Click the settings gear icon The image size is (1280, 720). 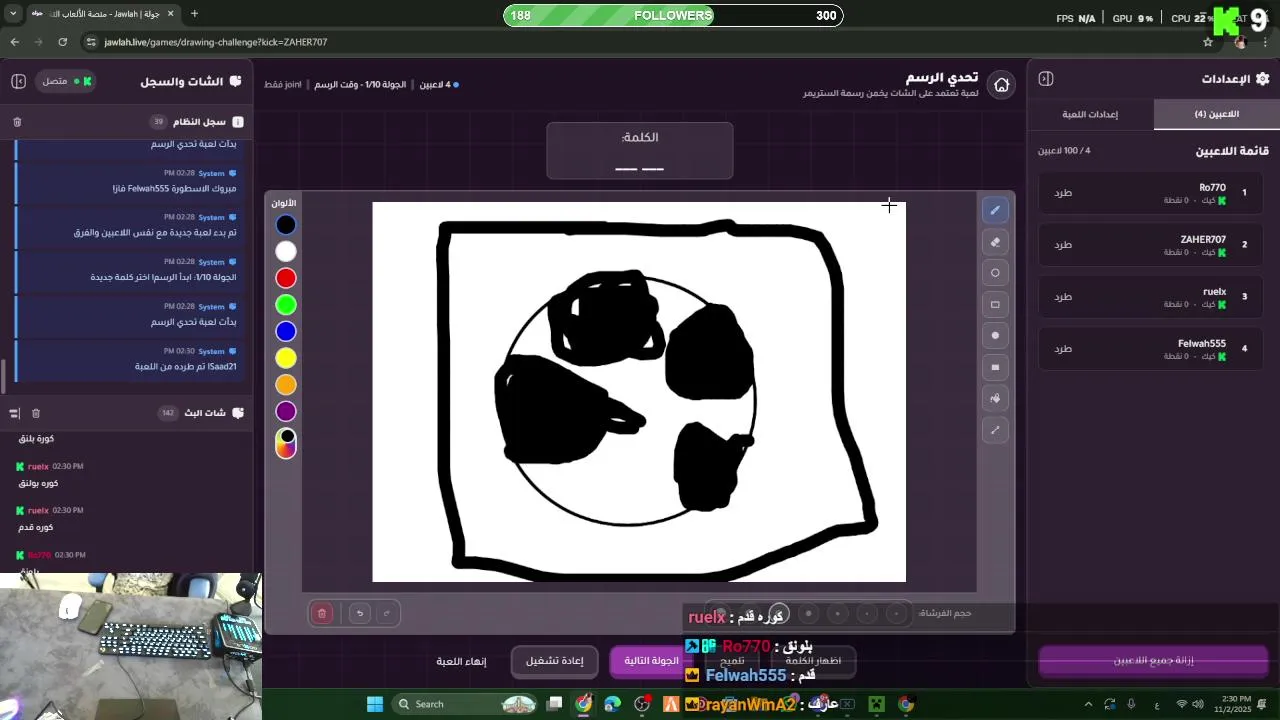tap(1262, 79)
